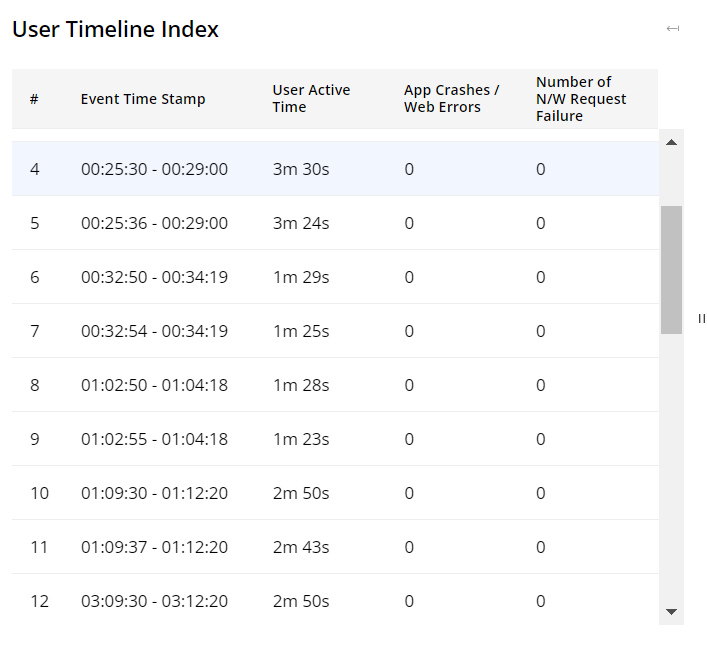
Task: Select row 12 event 03:09:30 - 03:12:20
Action: (x=154, y=601)
